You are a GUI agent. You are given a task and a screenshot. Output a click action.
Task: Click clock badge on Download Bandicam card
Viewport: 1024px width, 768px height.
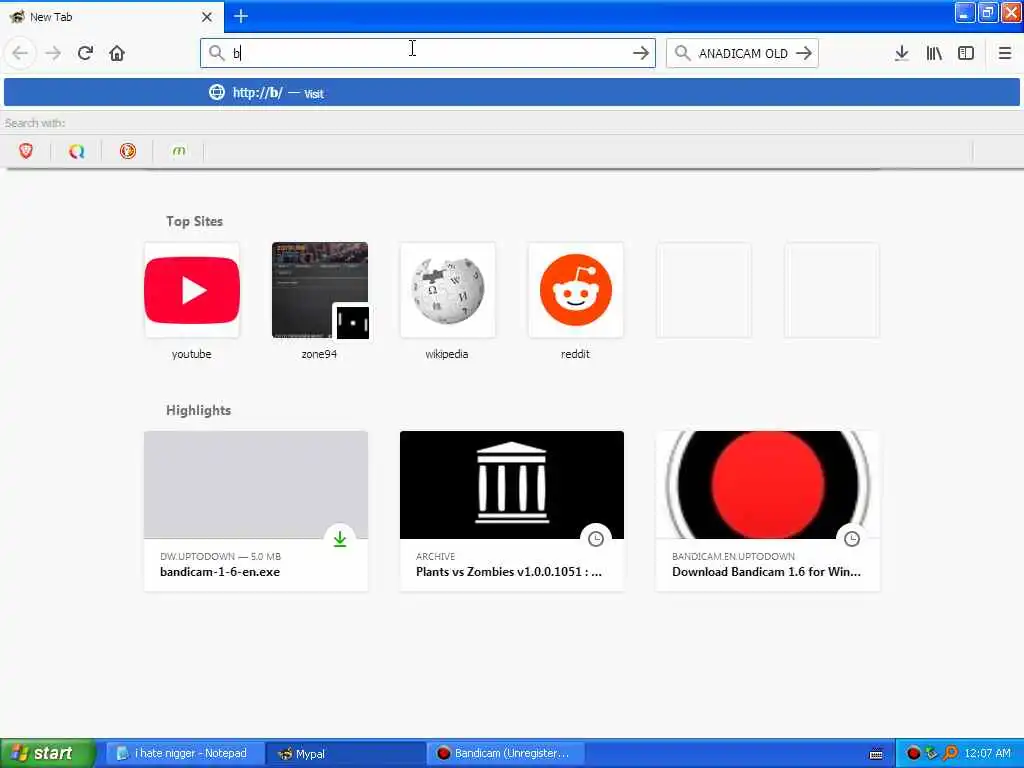(x=852, y=539)
